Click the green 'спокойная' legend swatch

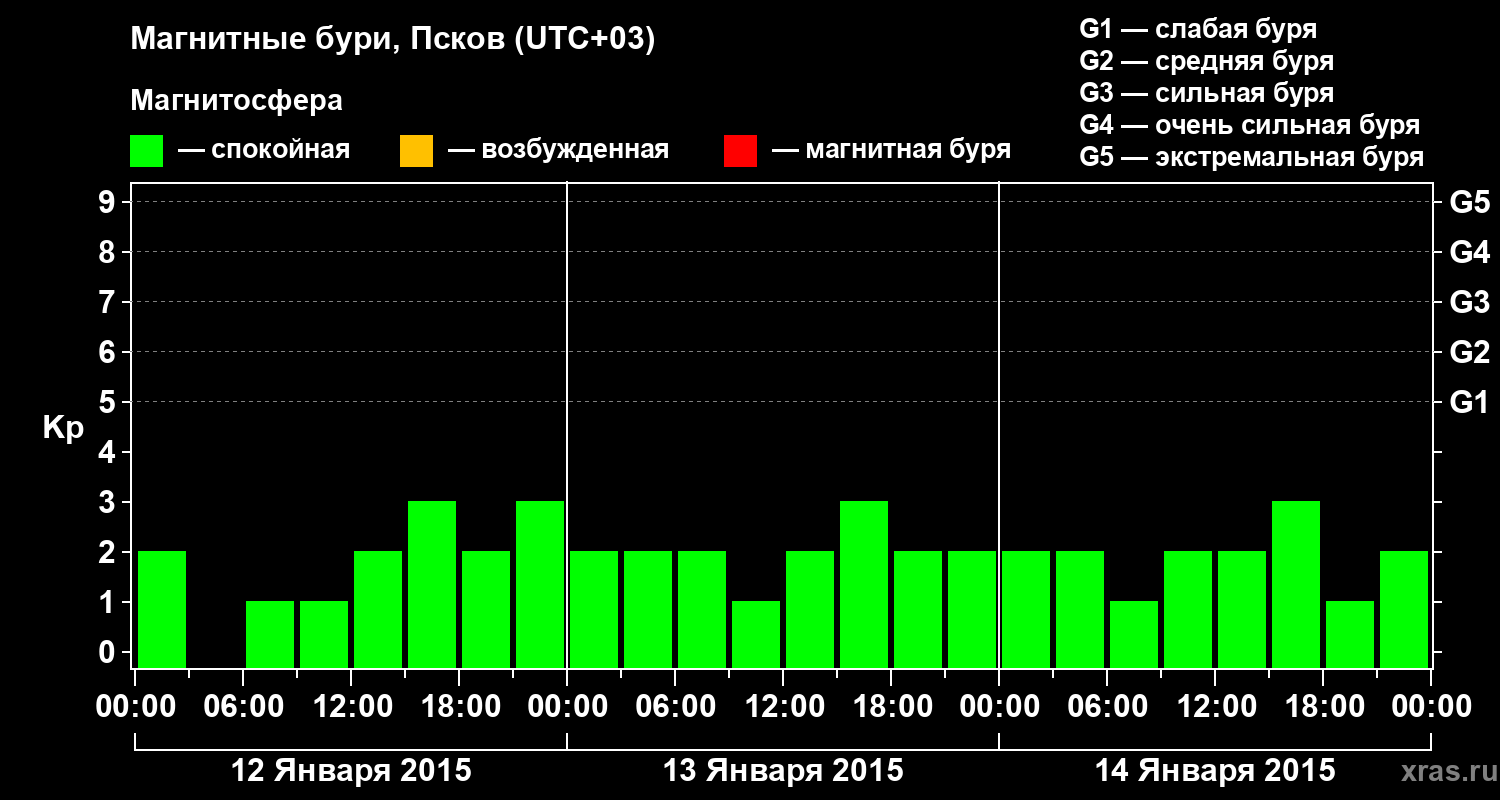pyautogui.click(x=147, y=150)
